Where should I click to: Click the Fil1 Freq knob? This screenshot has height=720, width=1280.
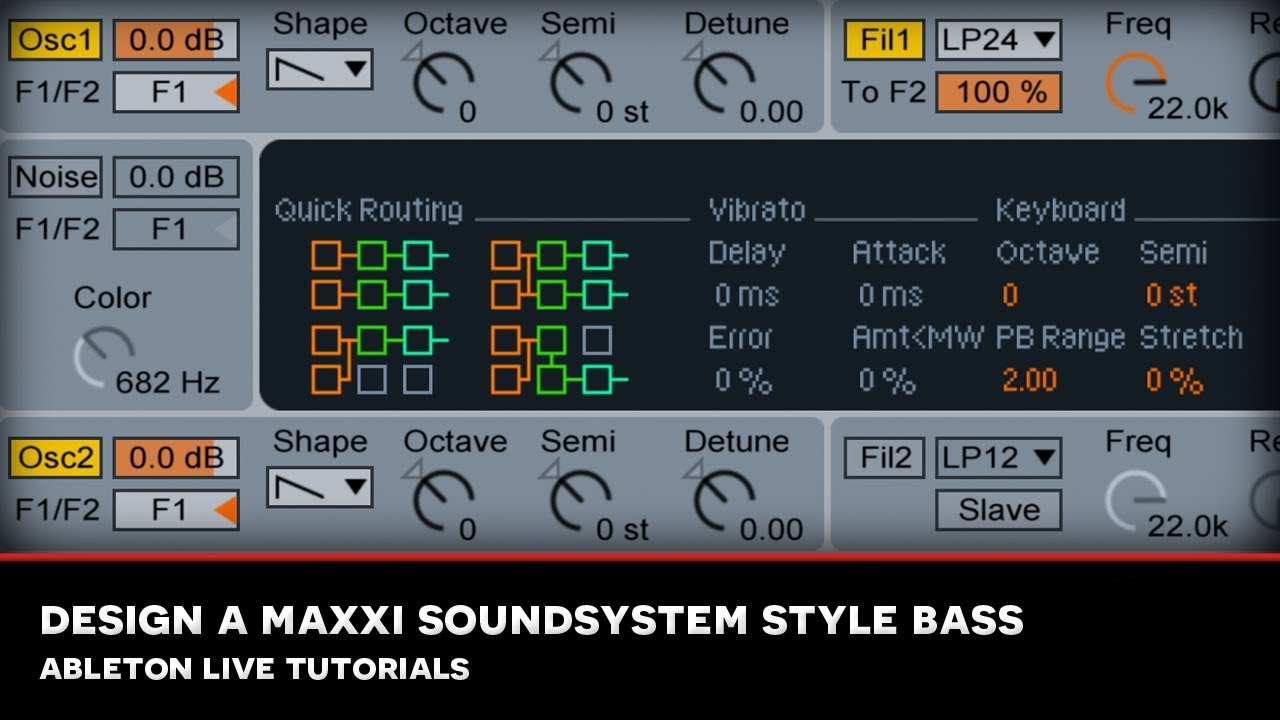(1135, 82)
